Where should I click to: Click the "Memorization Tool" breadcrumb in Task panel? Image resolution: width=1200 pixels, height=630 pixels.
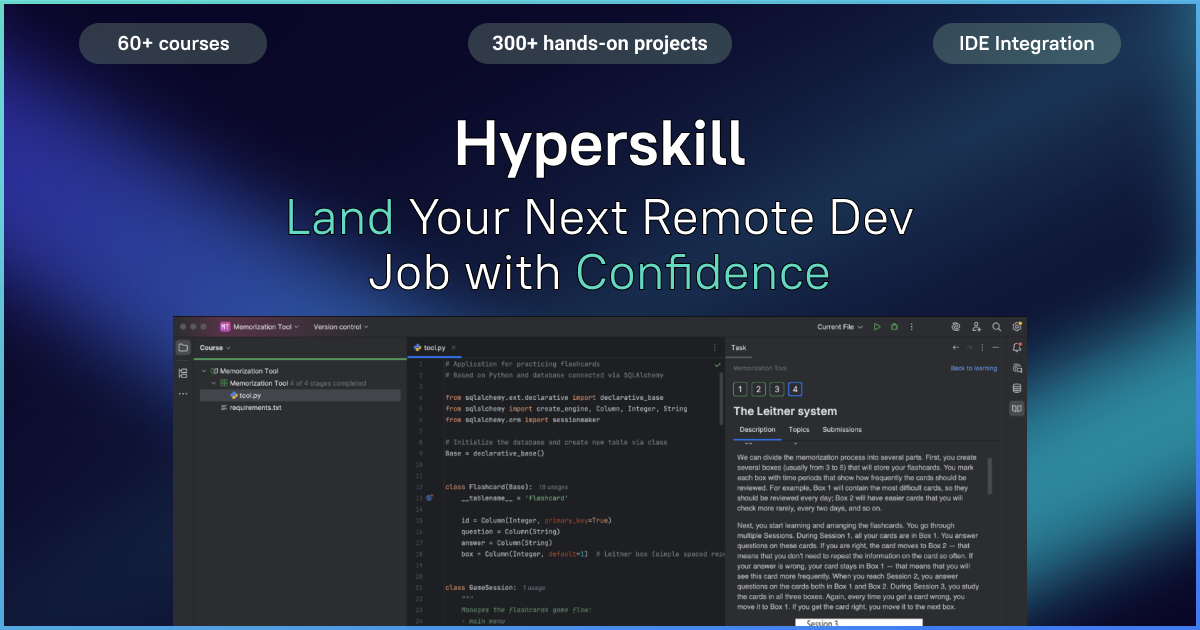coord(760,369)
